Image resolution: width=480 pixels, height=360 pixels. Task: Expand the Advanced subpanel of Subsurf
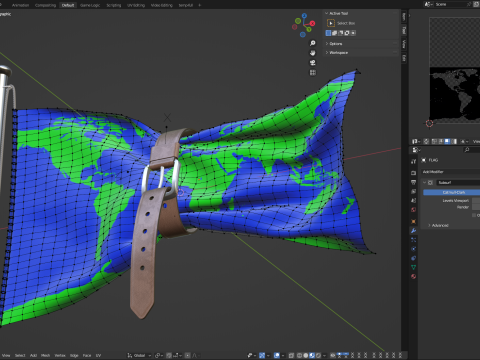coord(429,225)
